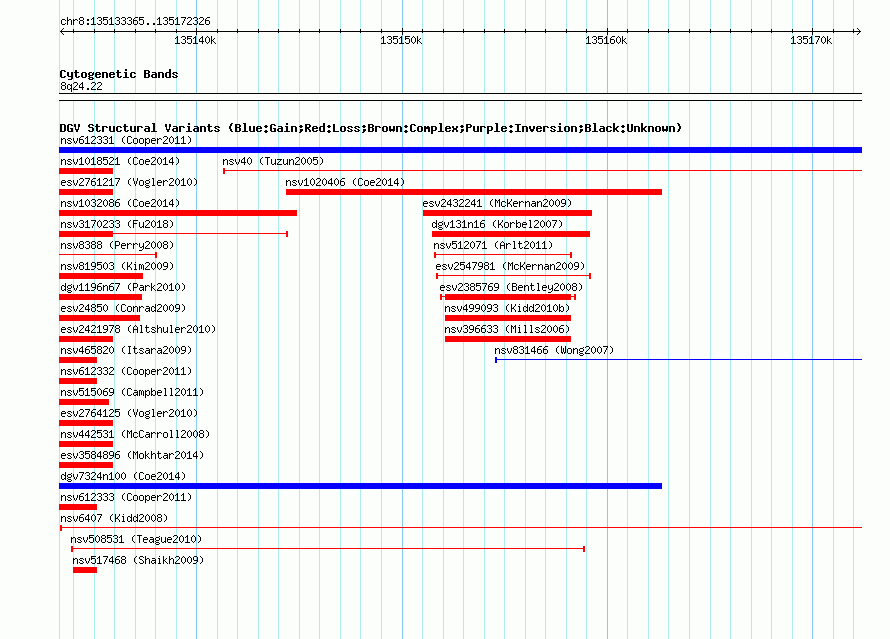The image size is (890, 639).
Task: Click the red loss bar for nsv1020406
Action: pos(474,192)
